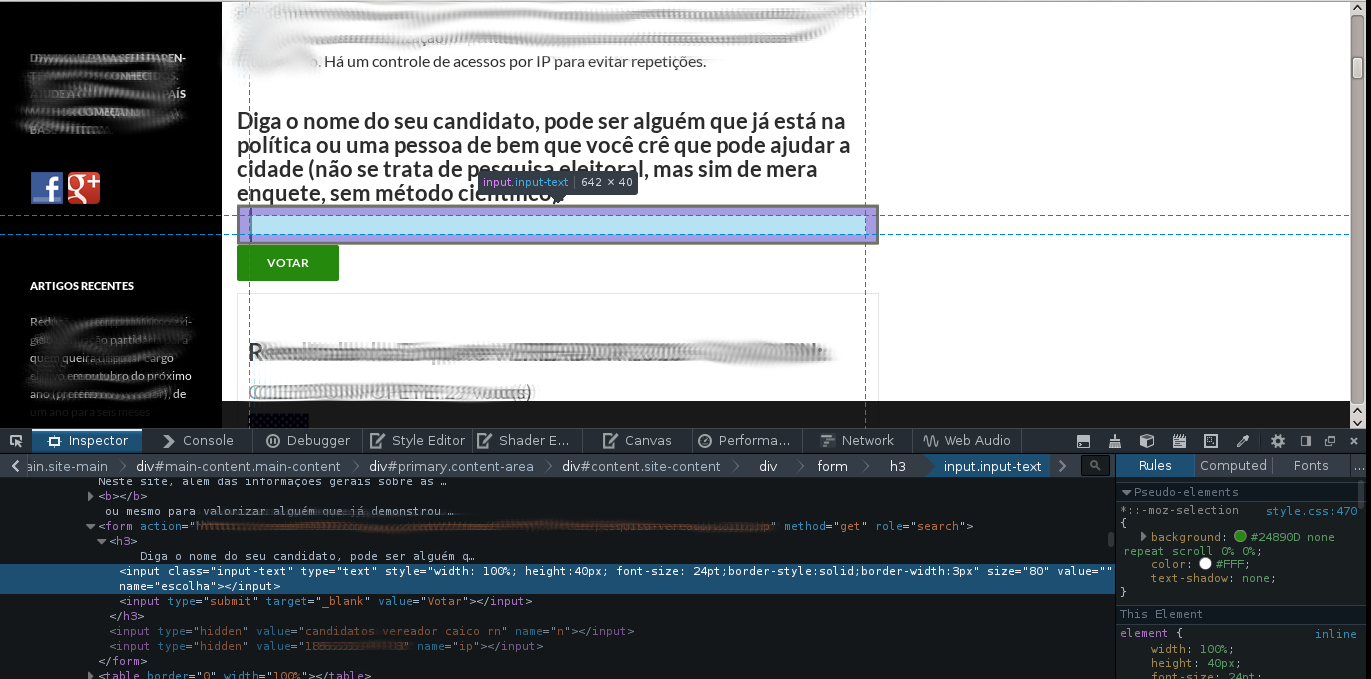
Task: Click the Facebook icon in sidebar
Action: point(47,188)
